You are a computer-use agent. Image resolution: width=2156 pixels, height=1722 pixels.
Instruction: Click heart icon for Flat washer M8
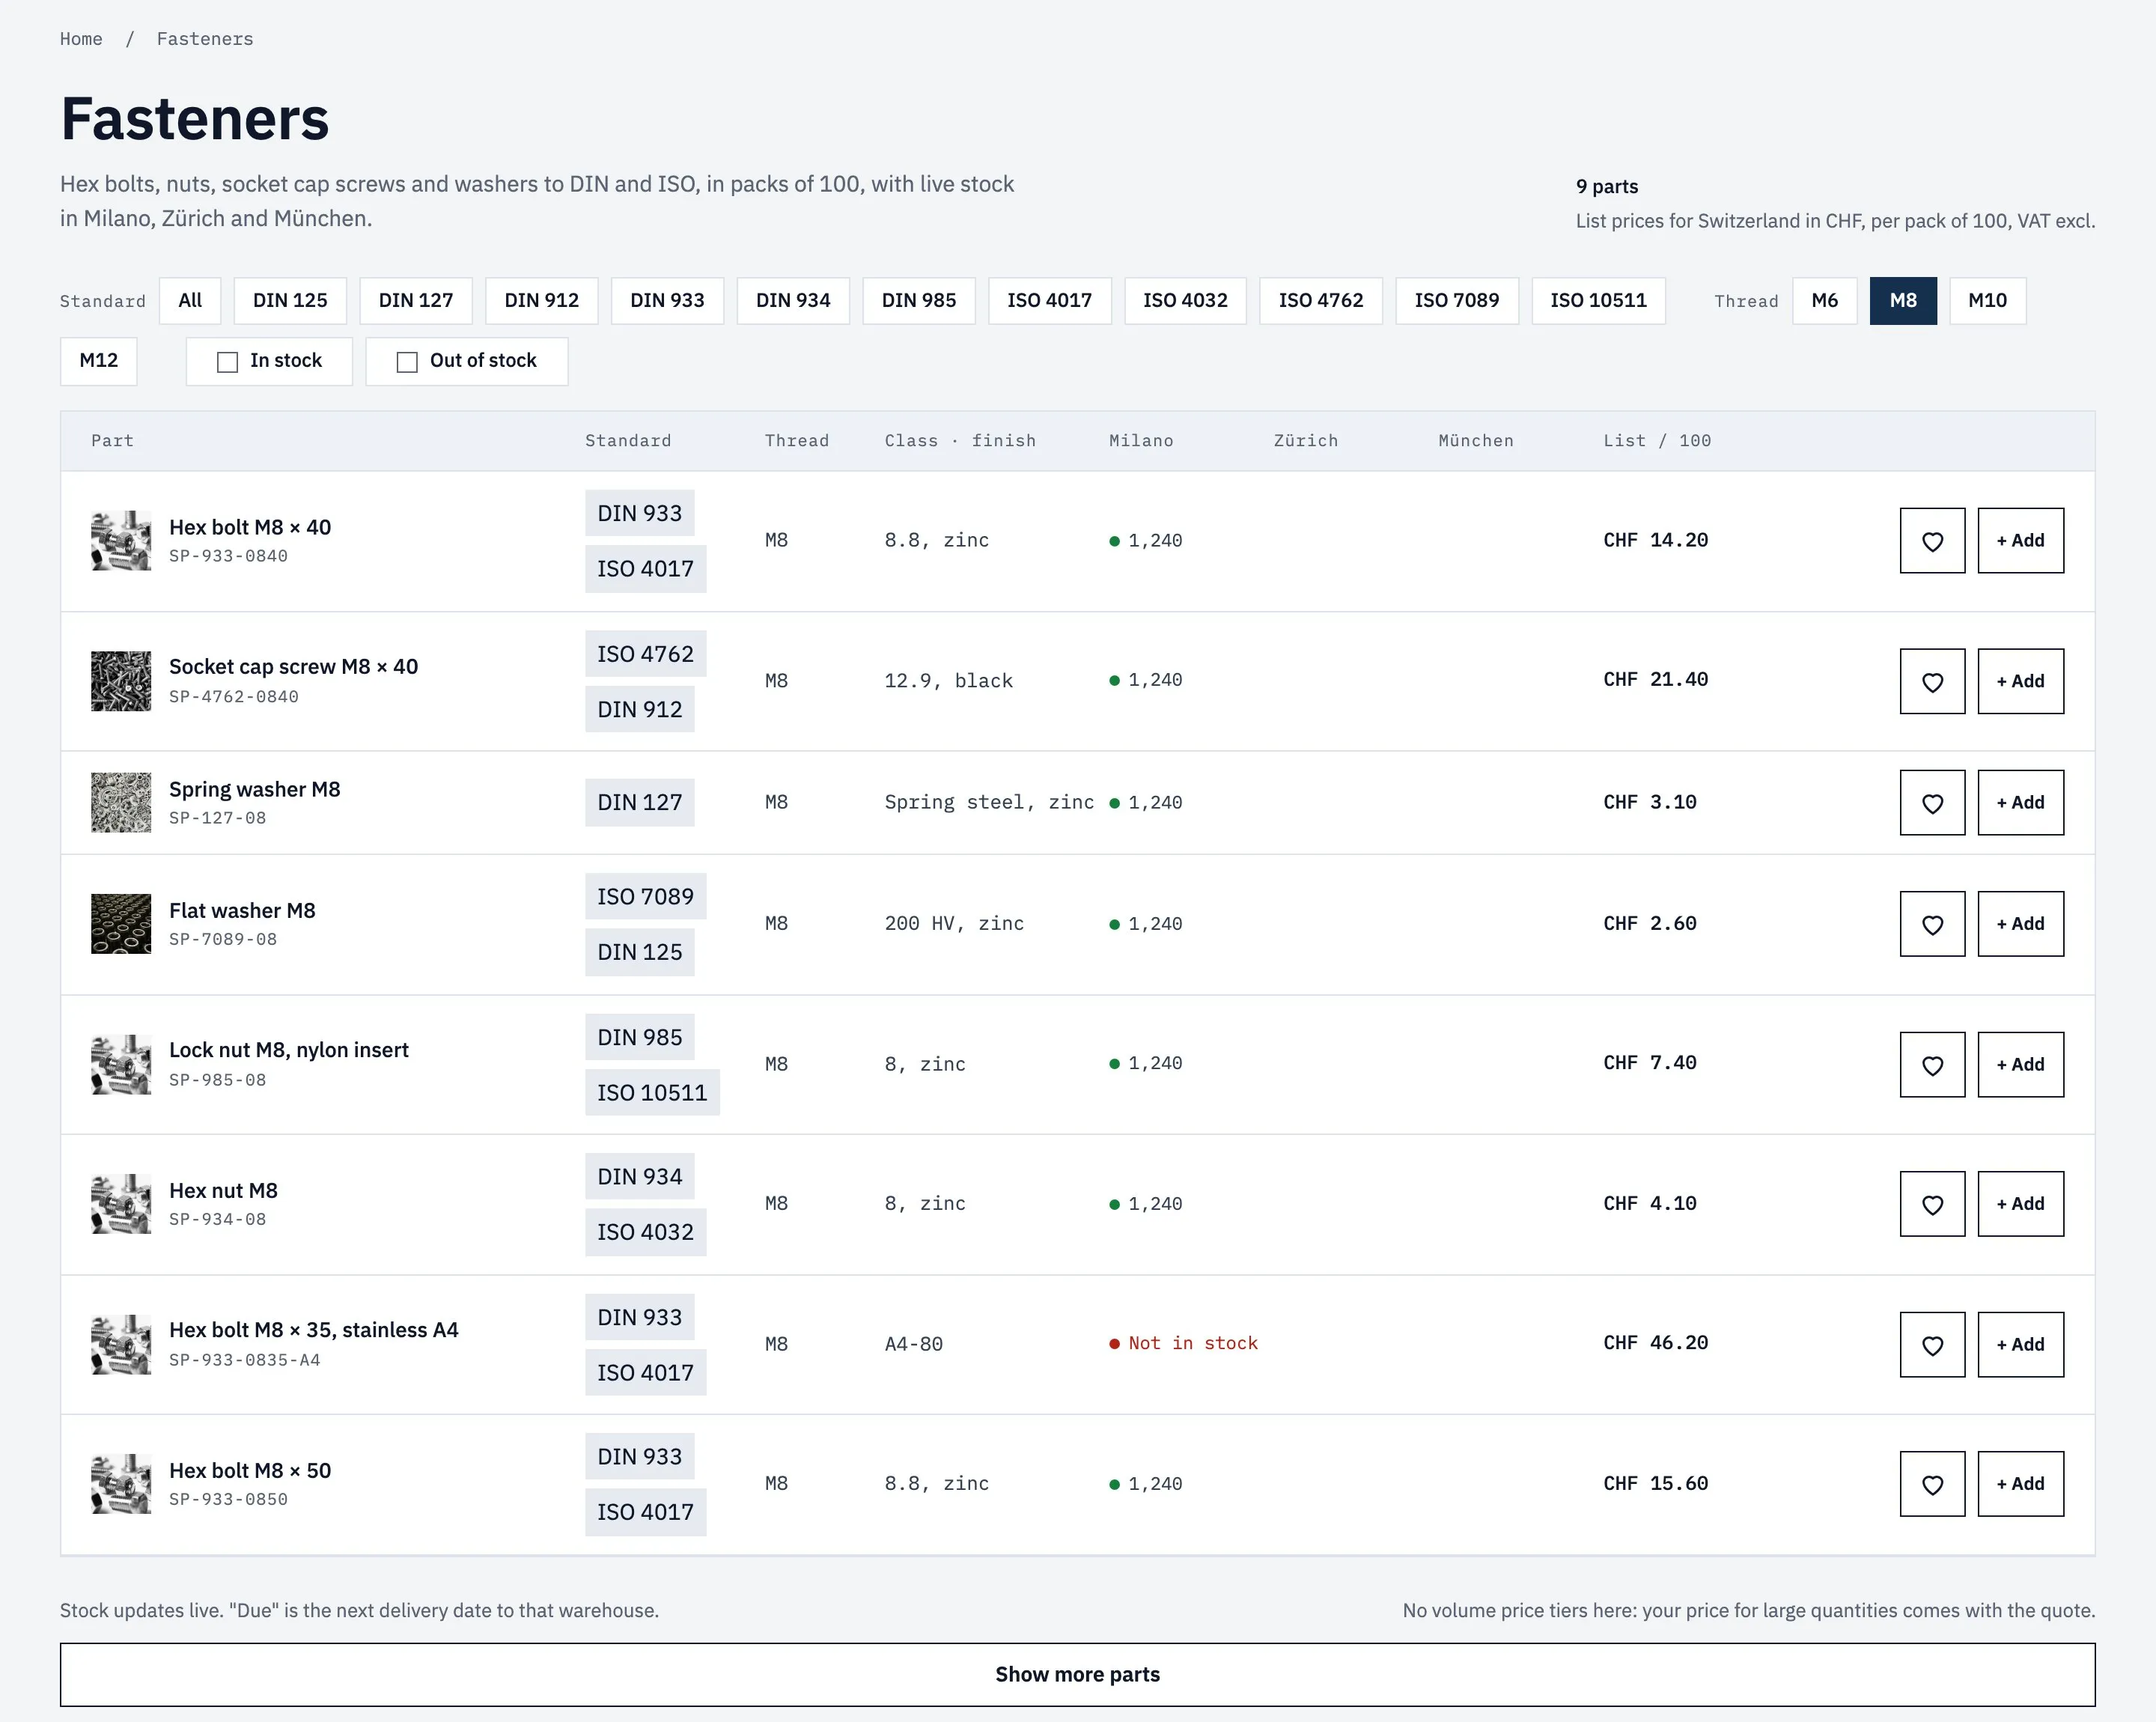[x=1932, y=924]
